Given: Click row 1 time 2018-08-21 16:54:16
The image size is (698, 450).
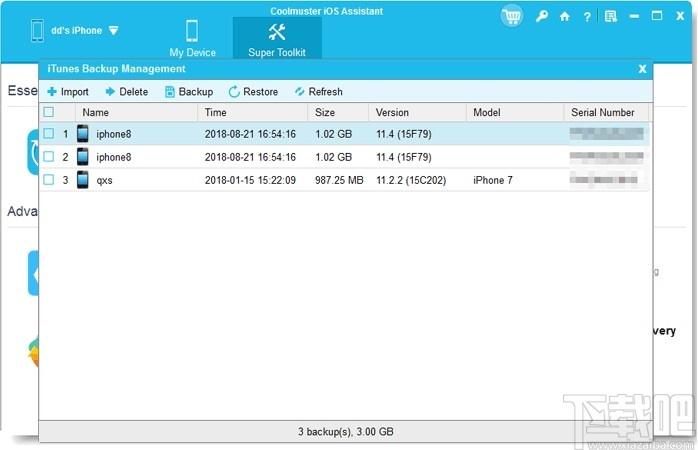Looking at the screenshot, I should coord(250,134).
